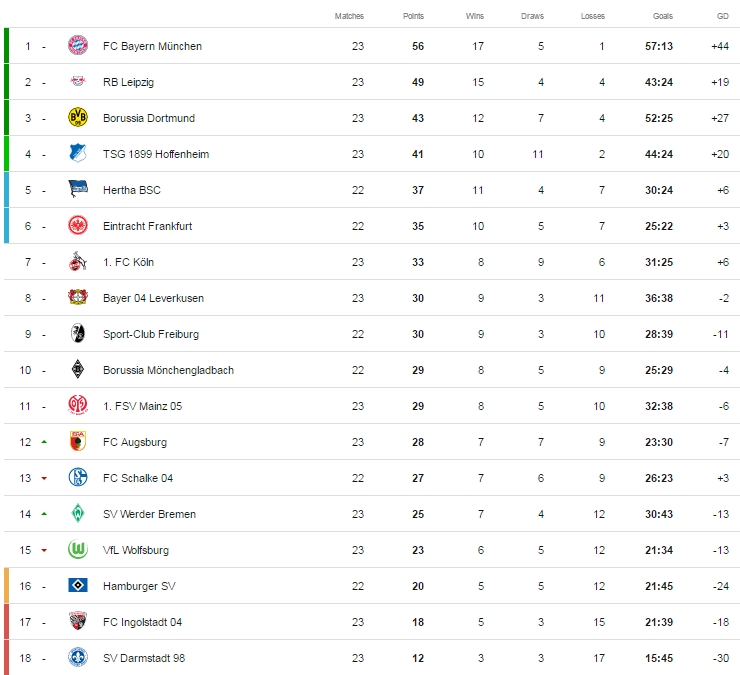Open the SV Darmstadt 98 link
The height and width of the screenshot is (675, 740).
[x=144, y=658]
